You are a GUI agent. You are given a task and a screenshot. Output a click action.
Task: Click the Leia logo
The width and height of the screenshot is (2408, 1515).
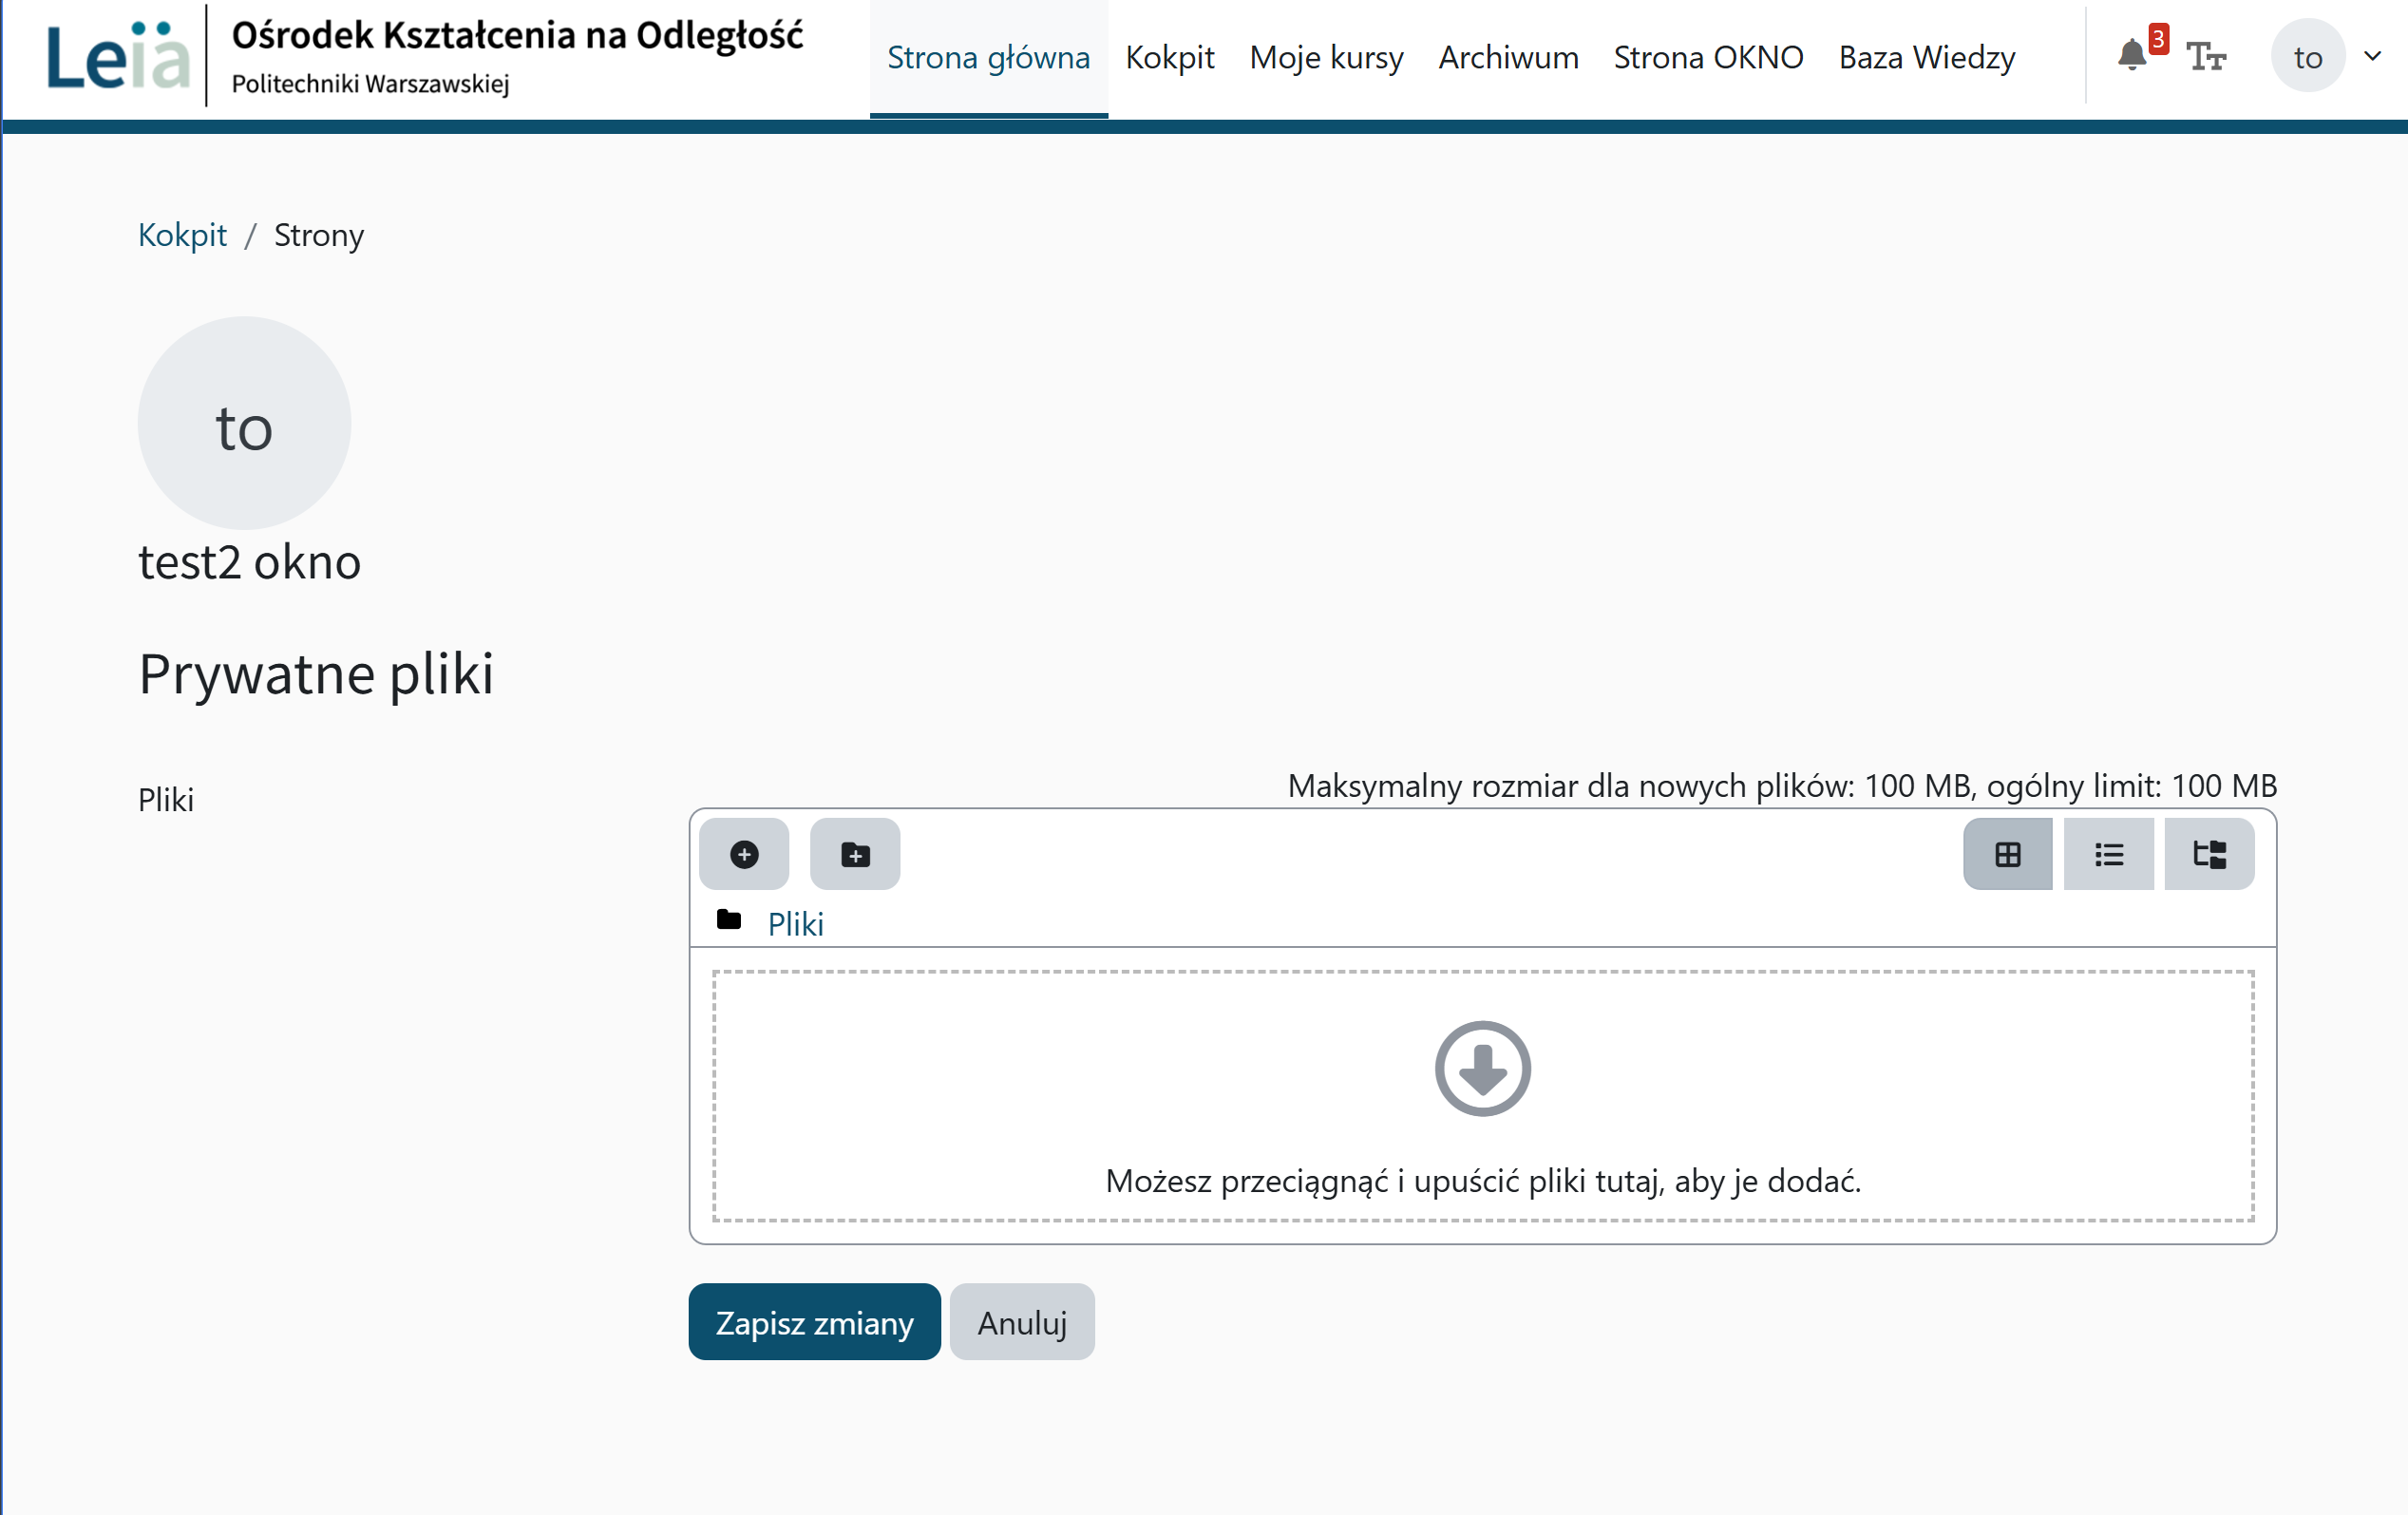point(115,57)
